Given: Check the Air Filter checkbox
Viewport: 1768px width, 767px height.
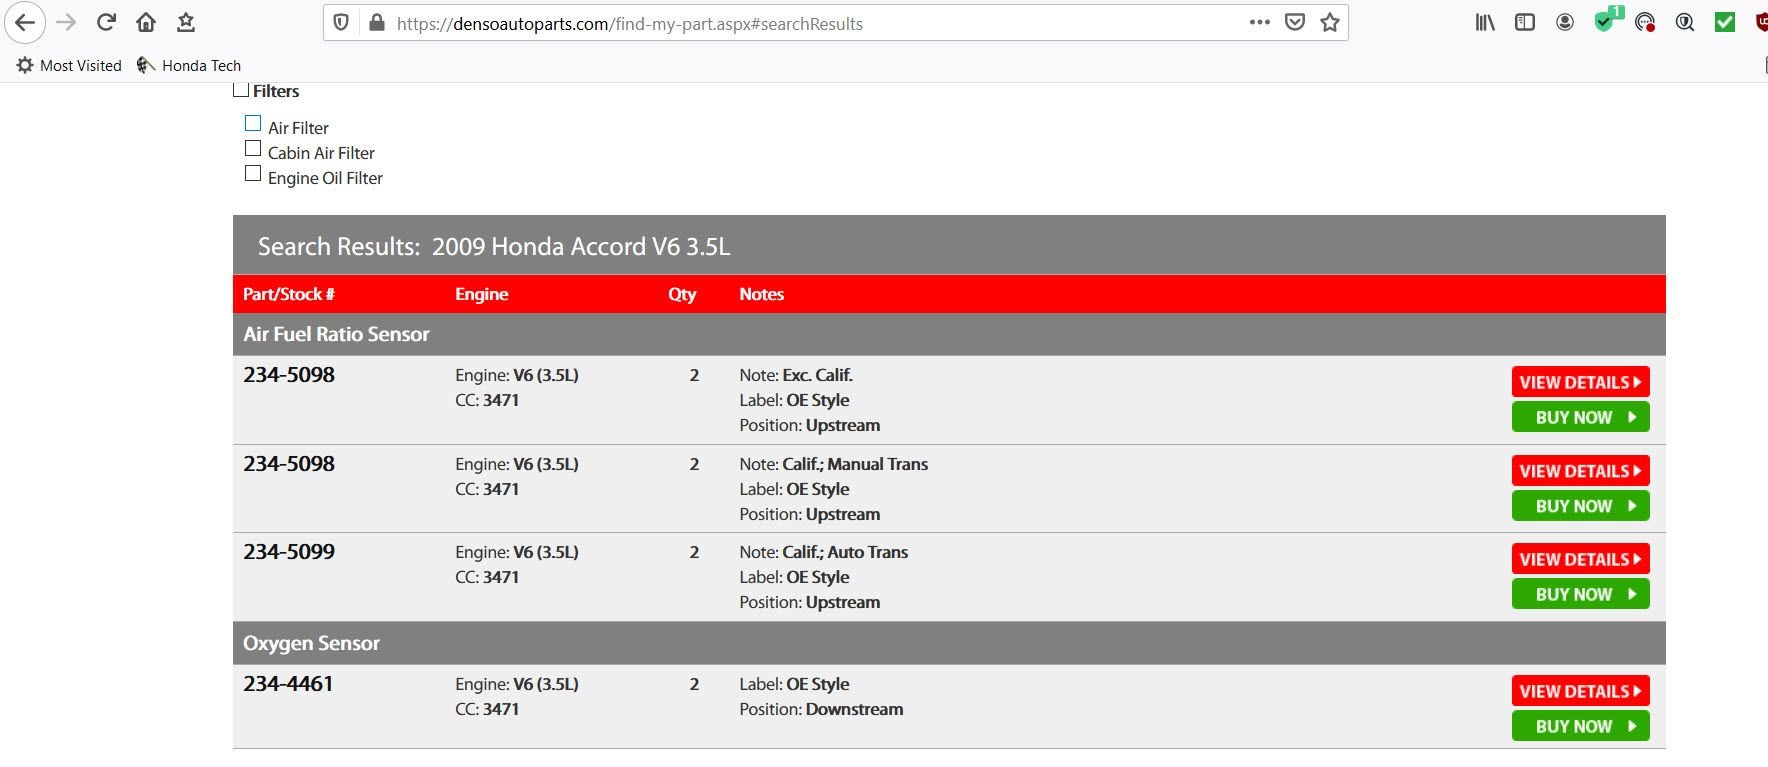Looking at the screenshot, I should (253, 124).
